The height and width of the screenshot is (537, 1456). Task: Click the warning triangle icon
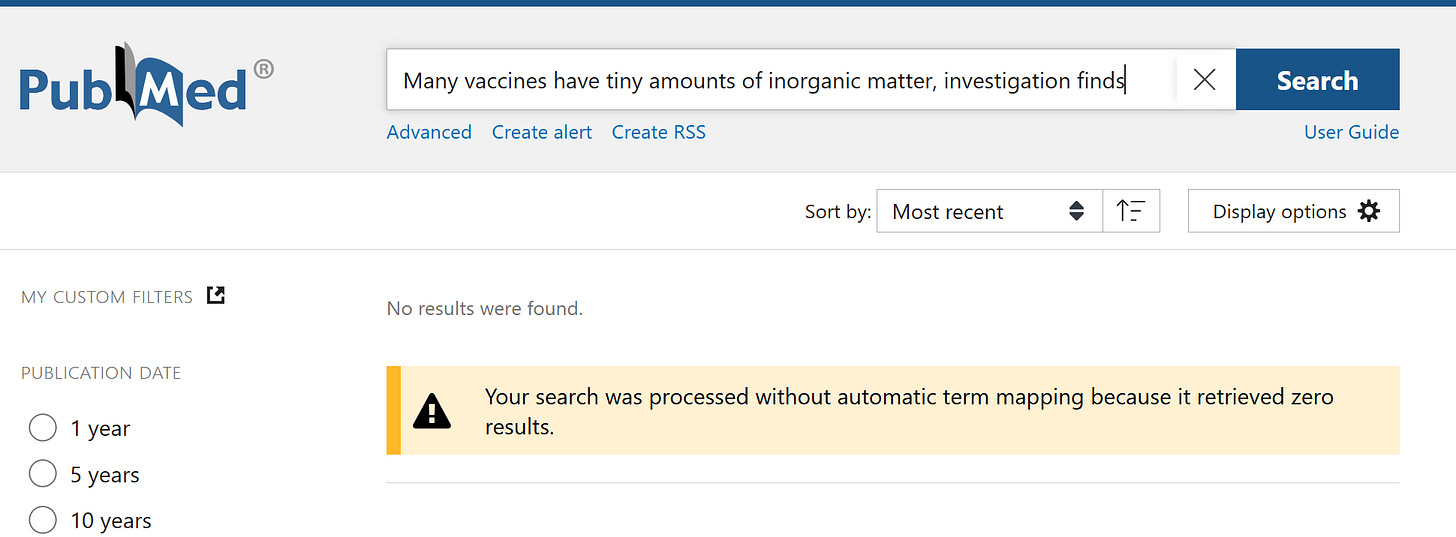coord(432,410)
